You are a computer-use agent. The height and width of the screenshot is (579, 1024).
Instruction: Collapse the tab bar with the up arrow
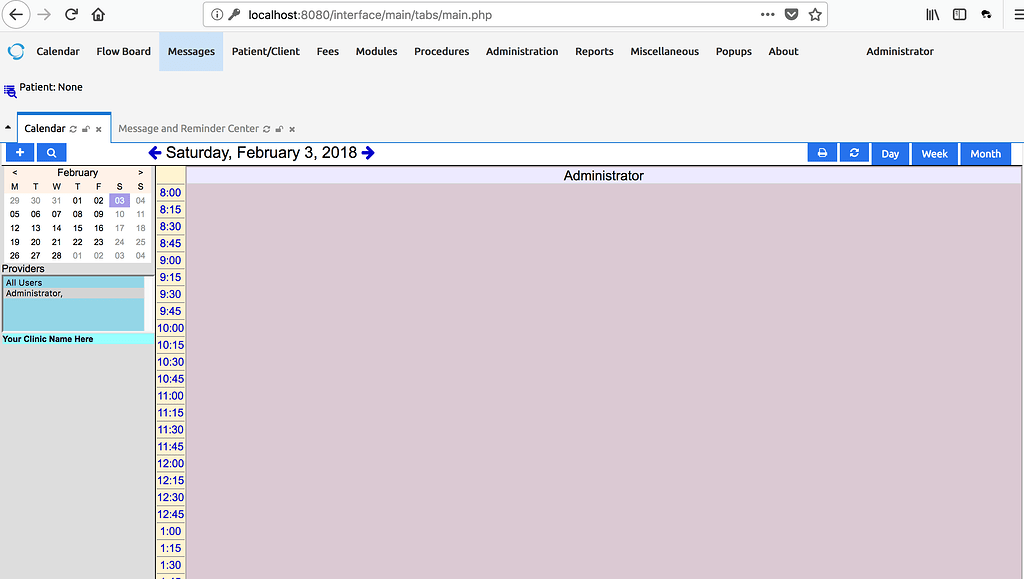(x=8, y=126)
